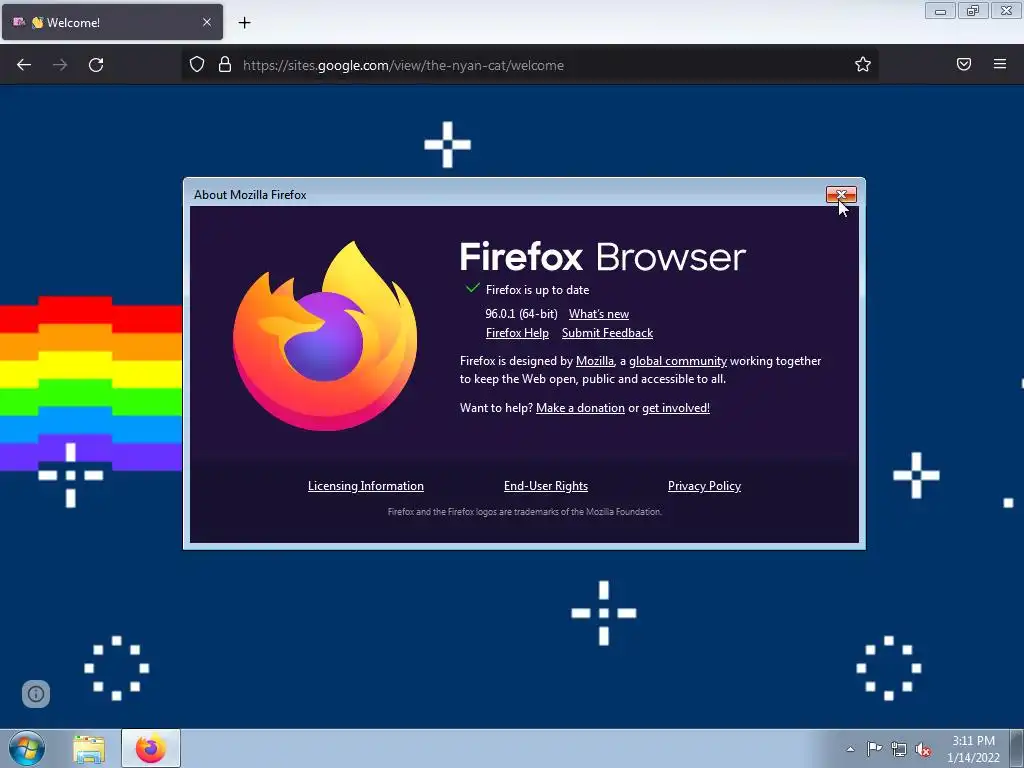Open the File Explorer taskbar icon
The width and height of the screenshot is (1024, 768).
pos(89,749)
